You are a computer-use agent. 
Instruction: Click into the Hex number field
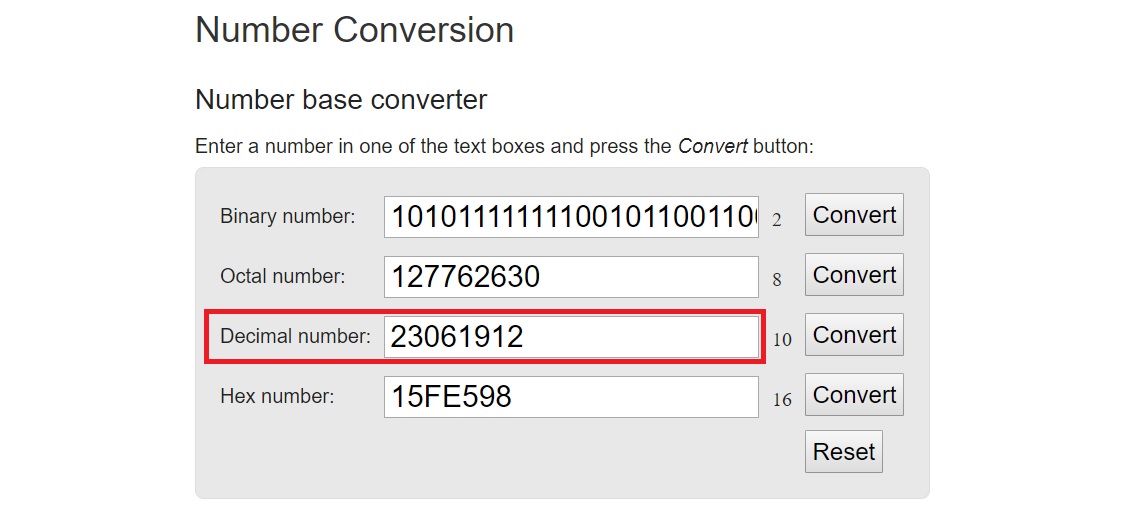[x=571, y=397]
